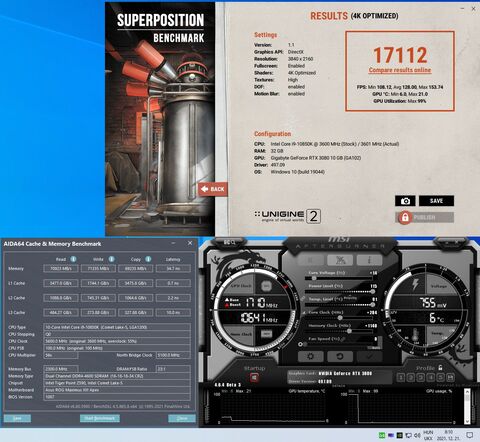Screen dimensions: 480x442
Task: Click the Memory Read value field
Action: [61, 268]
